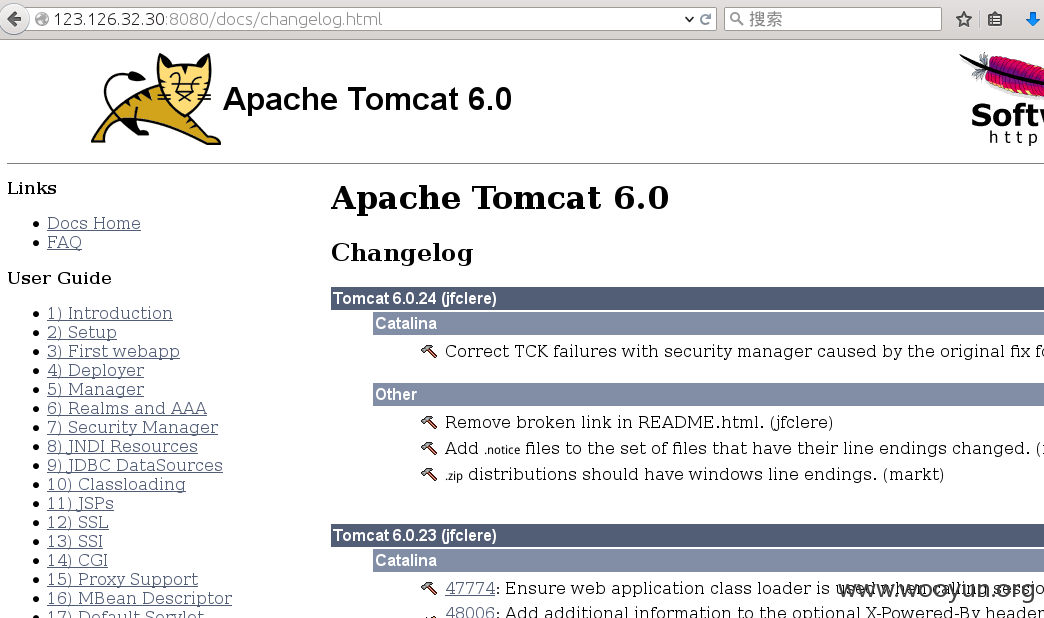Click the User Guide sidebar heading
The width and height of the screenshot is (1044, 618).
59,278
